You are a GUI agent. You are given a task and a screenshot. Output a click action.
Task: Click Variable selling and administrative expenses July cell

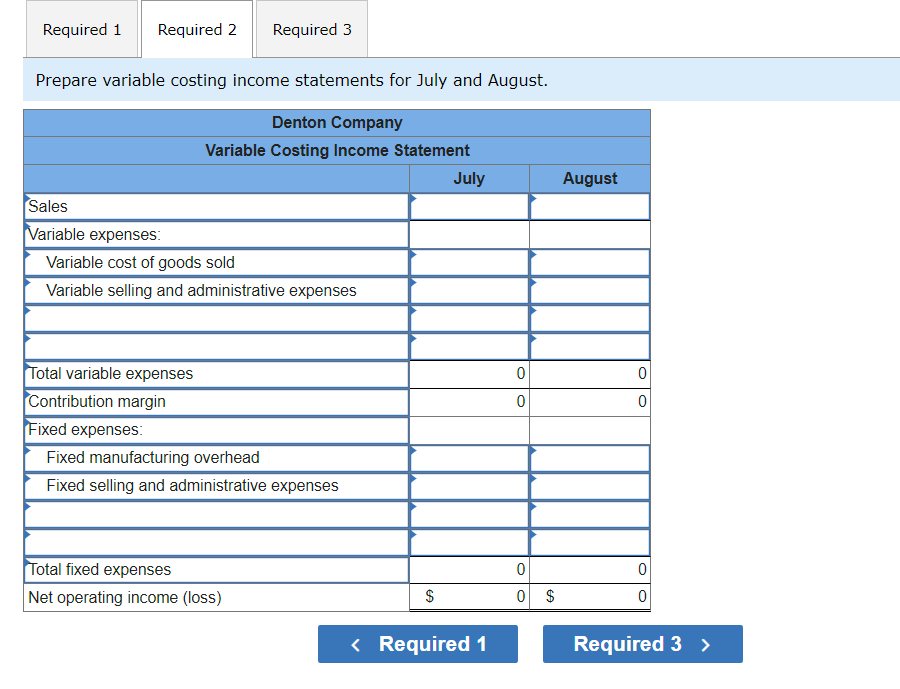click(x=468, y=290)
